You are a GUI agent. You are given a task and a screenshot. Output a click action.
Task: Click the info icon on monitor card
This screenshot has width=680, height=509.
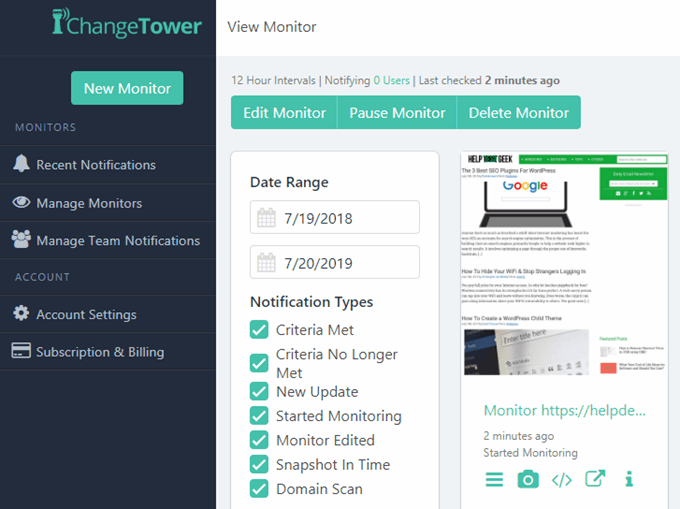[629, 479]
